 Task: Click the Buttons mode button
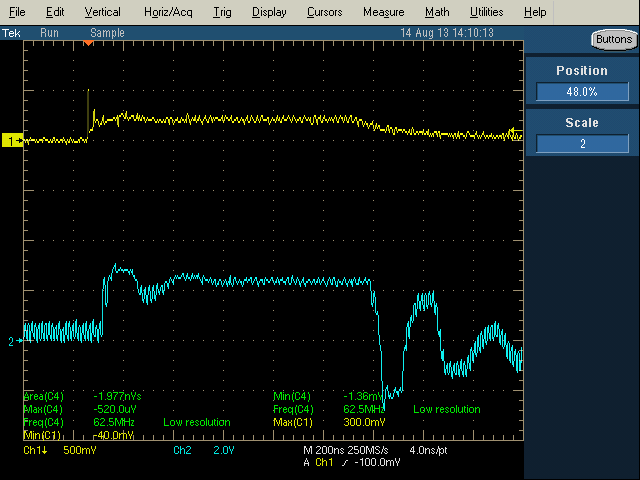[614, 40]
